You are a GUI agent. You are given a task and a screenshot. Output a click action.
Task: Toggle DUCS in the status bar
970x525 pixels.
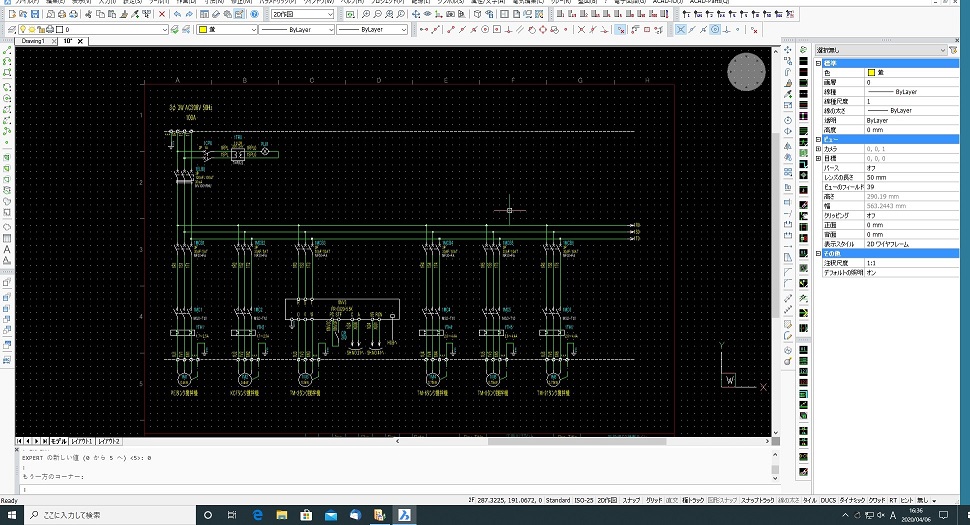[x=828, y=500]
